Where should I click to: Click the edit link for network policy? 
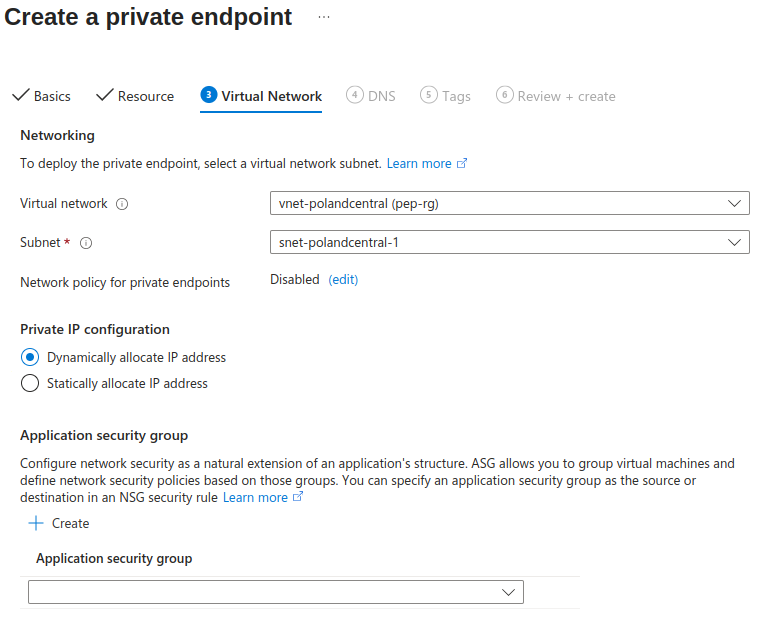[343, 280]
